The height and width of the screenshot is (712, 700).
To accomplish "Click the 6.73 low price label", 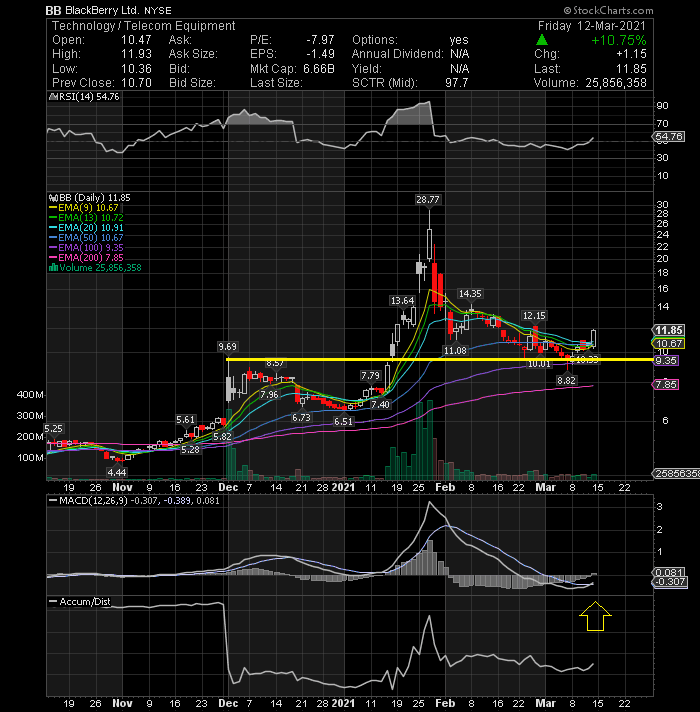I will tap(301, 418).
